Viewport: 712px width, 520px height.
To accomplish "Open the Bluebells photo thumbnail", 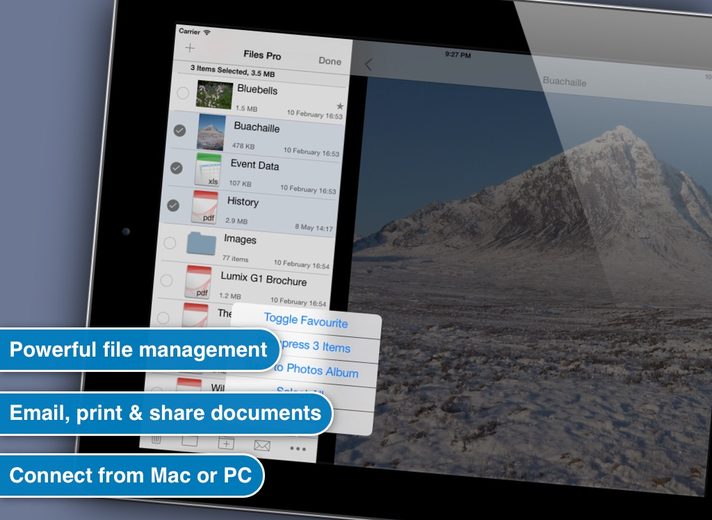I will pos(214,95).
